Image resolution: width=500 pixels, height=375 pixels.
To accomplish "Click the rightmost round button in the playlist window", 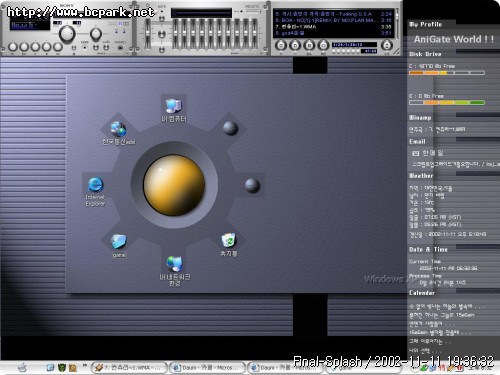I will pyautogui.click(x=387, y=45).
